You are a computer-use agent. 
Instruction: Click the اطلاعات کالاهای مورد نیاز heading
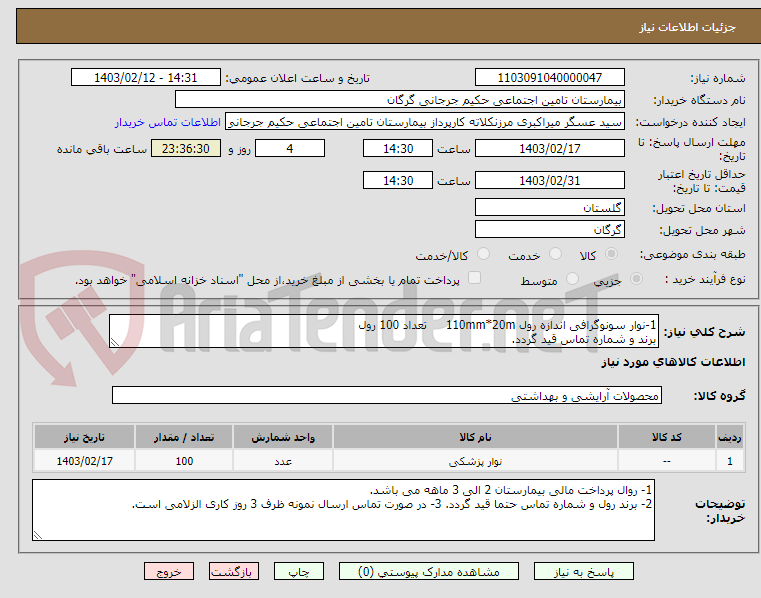tap(673, 362)
